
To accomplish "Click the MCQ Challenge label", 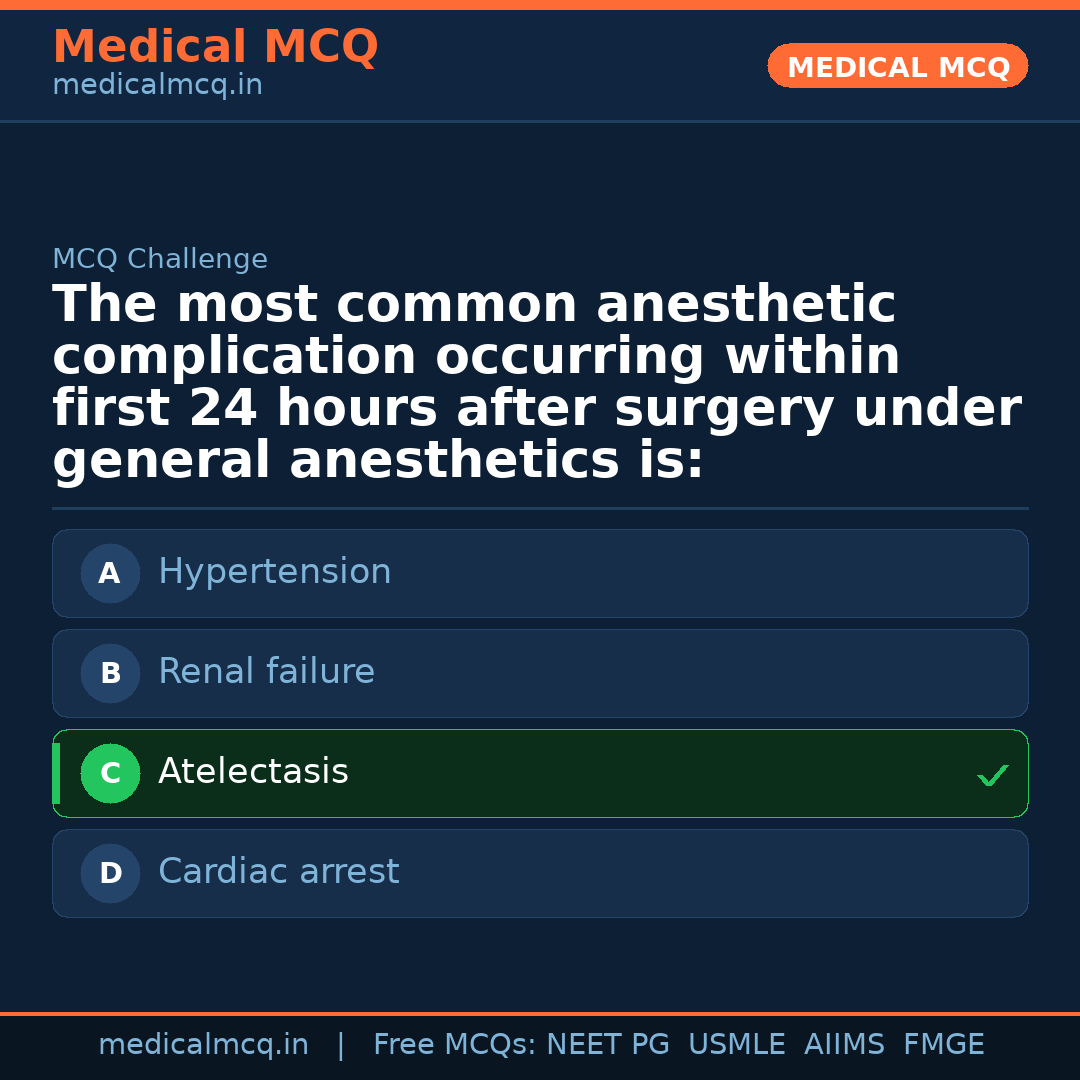I will pos(160,260).
